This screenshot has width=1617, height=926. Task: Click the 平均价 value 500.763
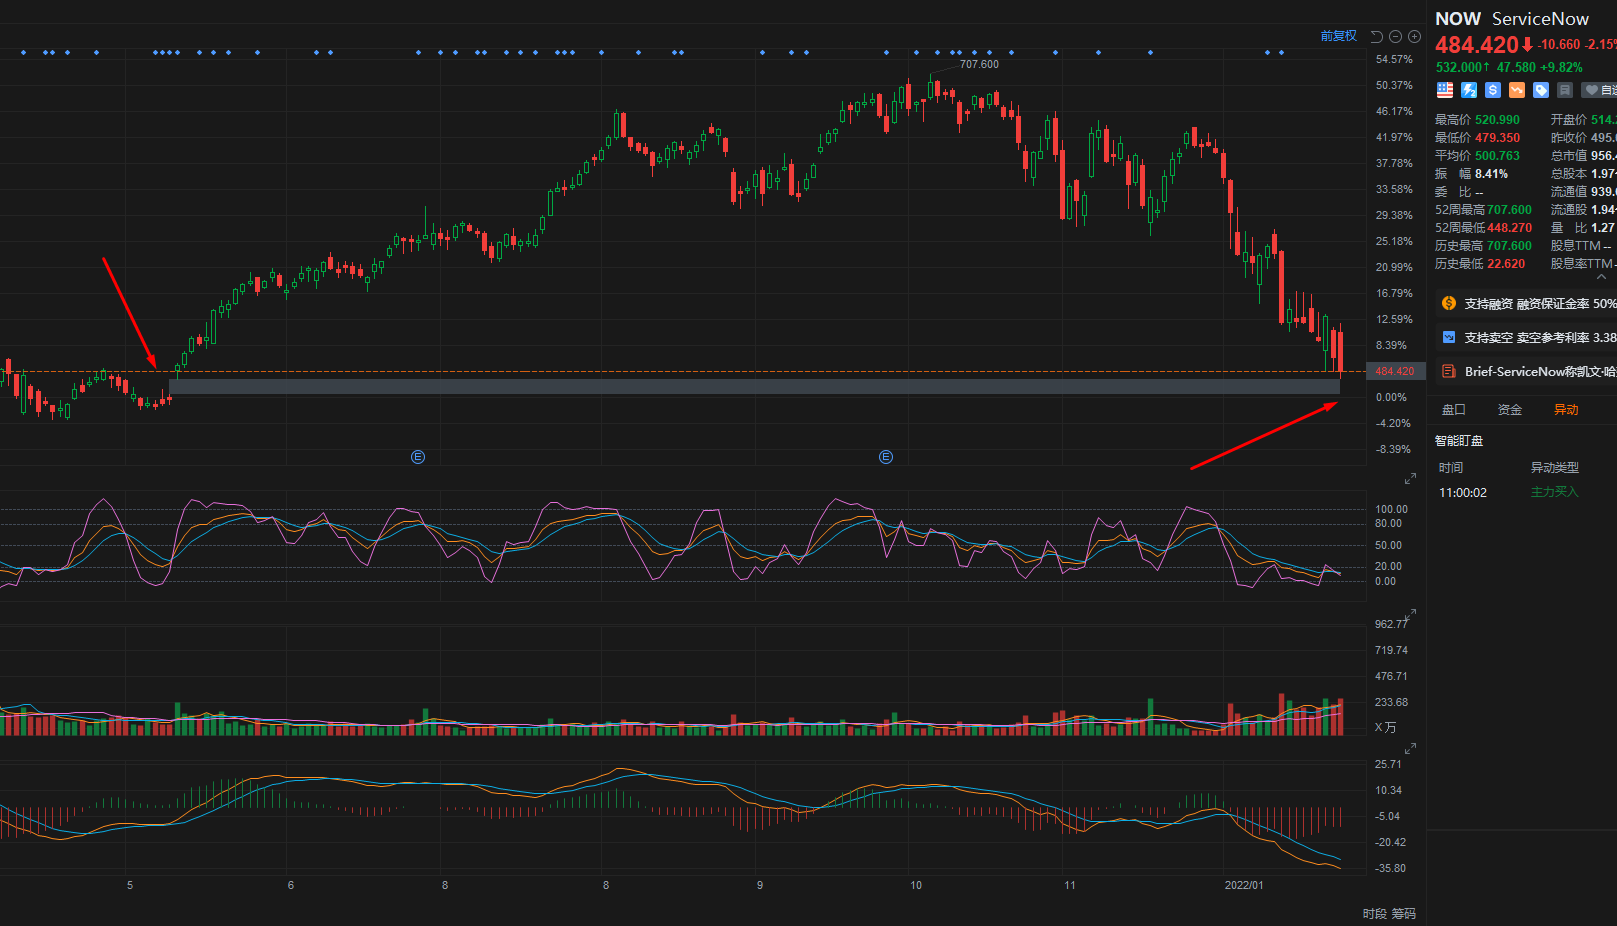click(1497, 156)
